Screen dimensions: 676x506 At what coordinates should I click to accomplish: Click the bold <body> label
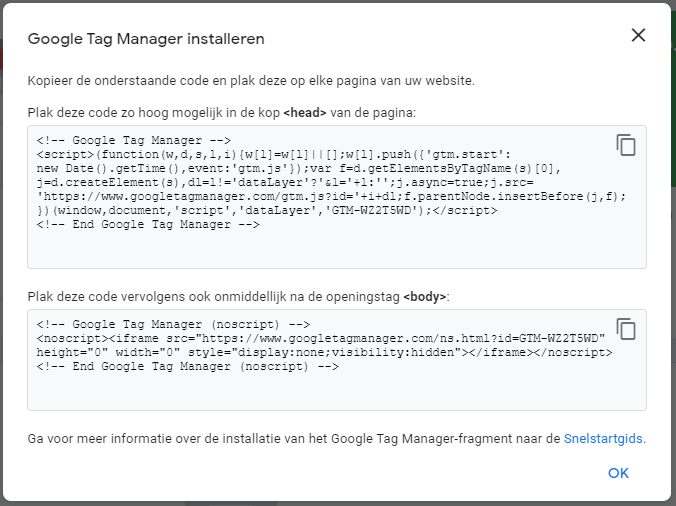coord(425,297)
